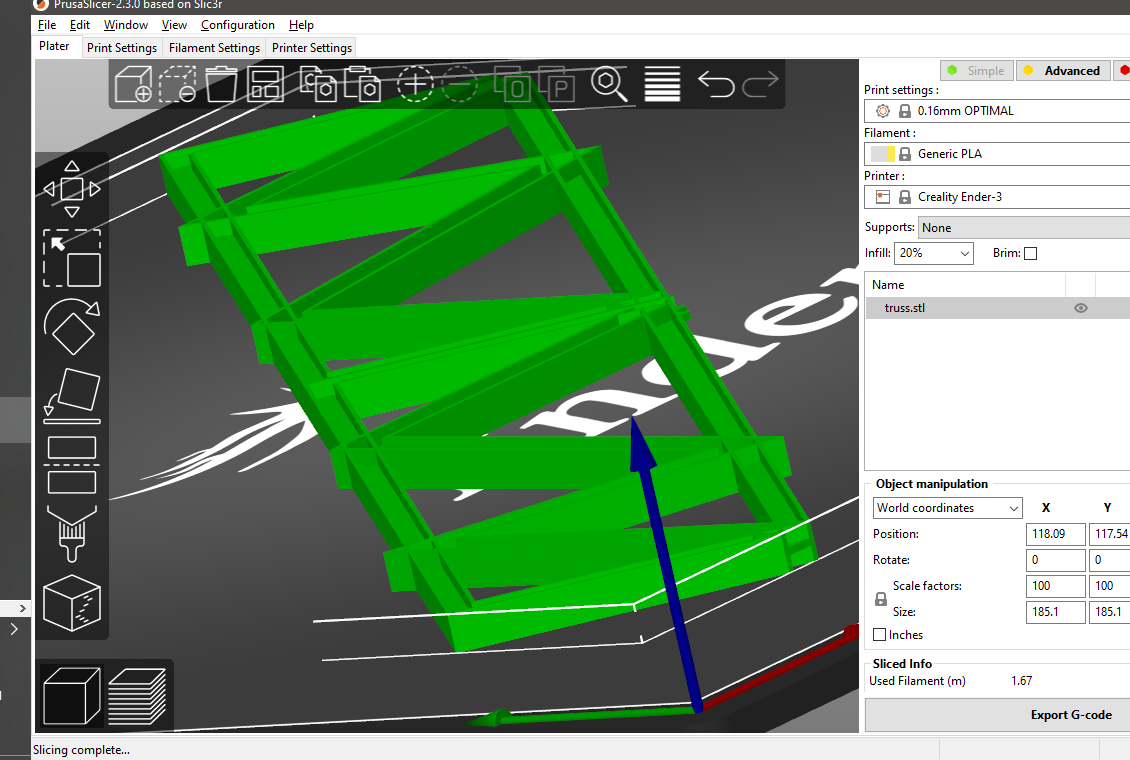Open the Configuration menu

click(238, 25)
